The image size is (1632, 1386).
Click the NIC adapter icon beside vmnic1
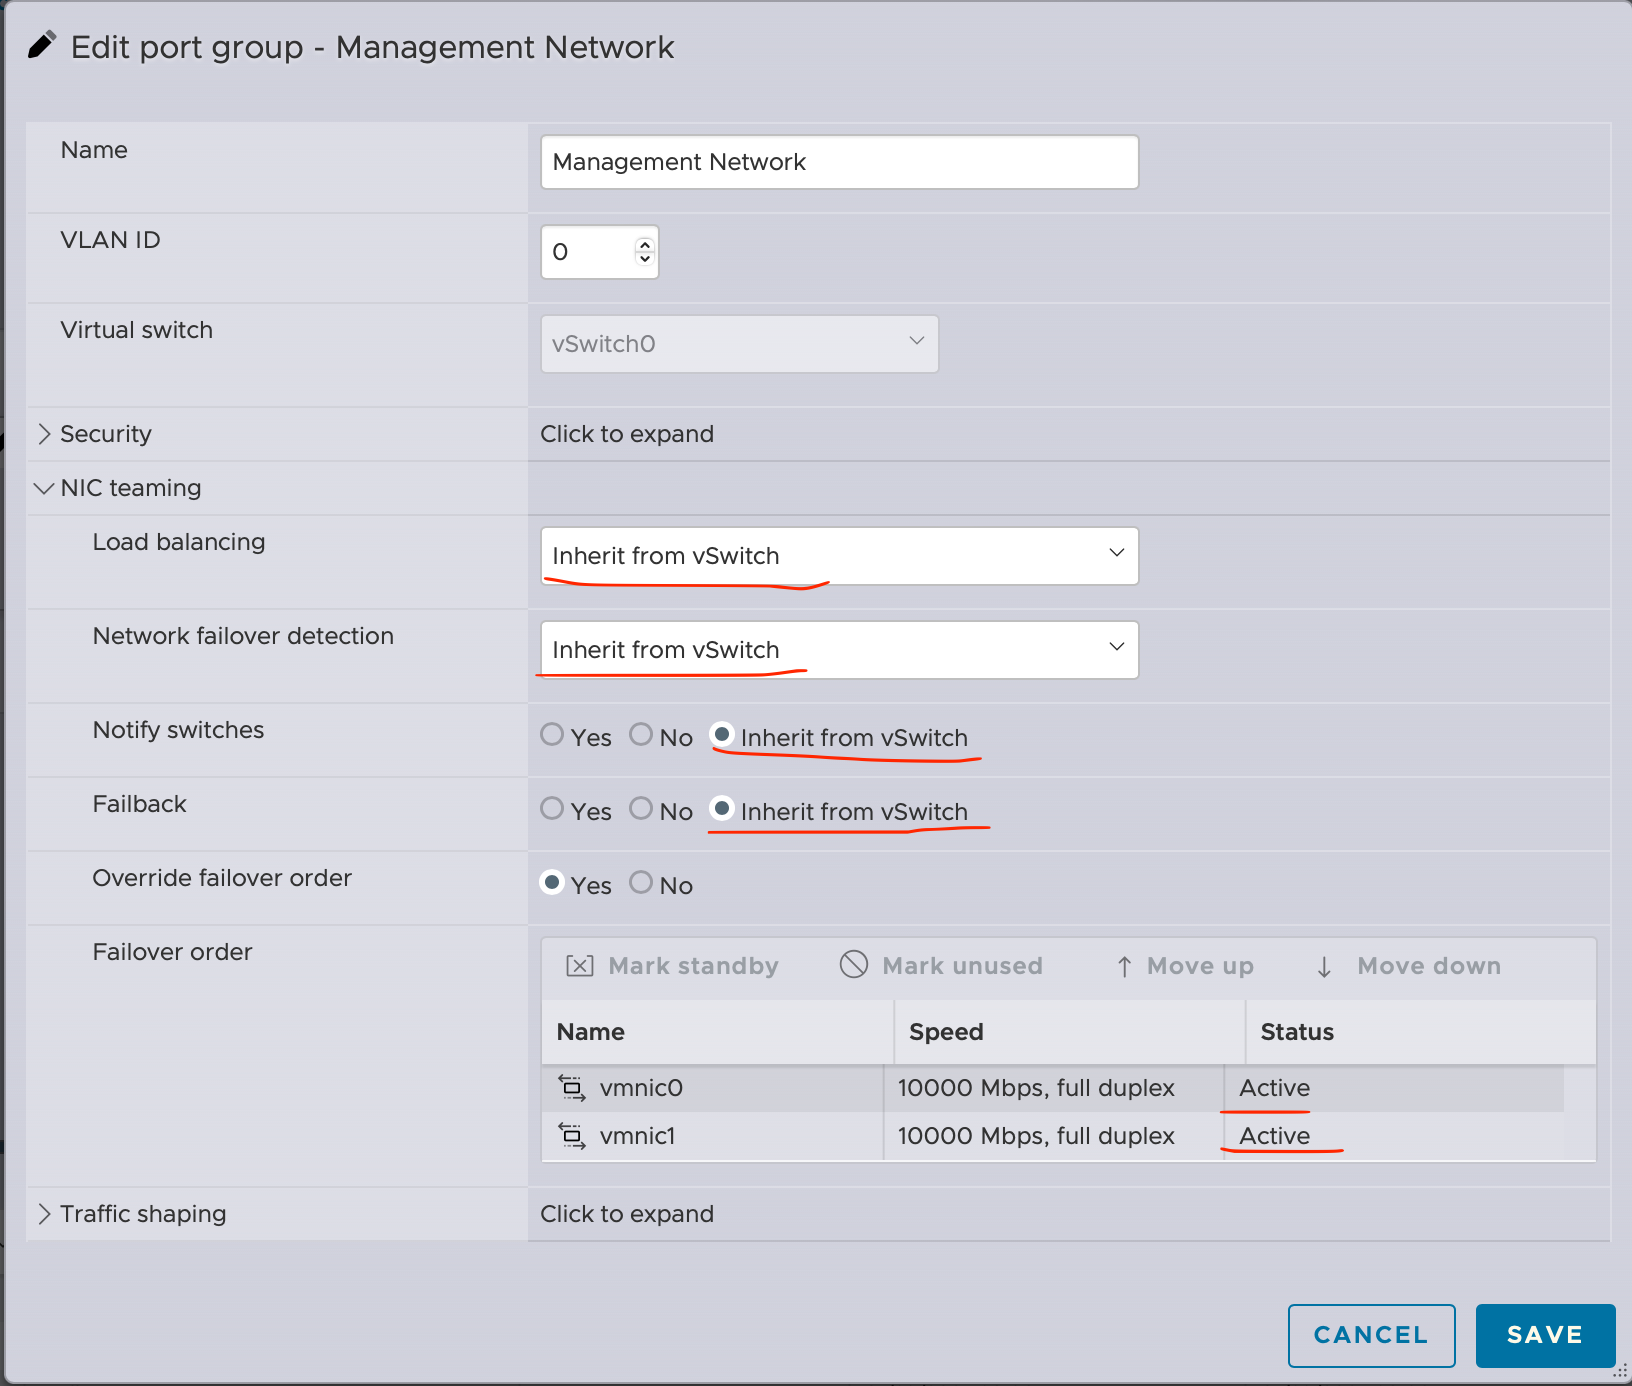pyautogui.click(x=572, y=1136)
